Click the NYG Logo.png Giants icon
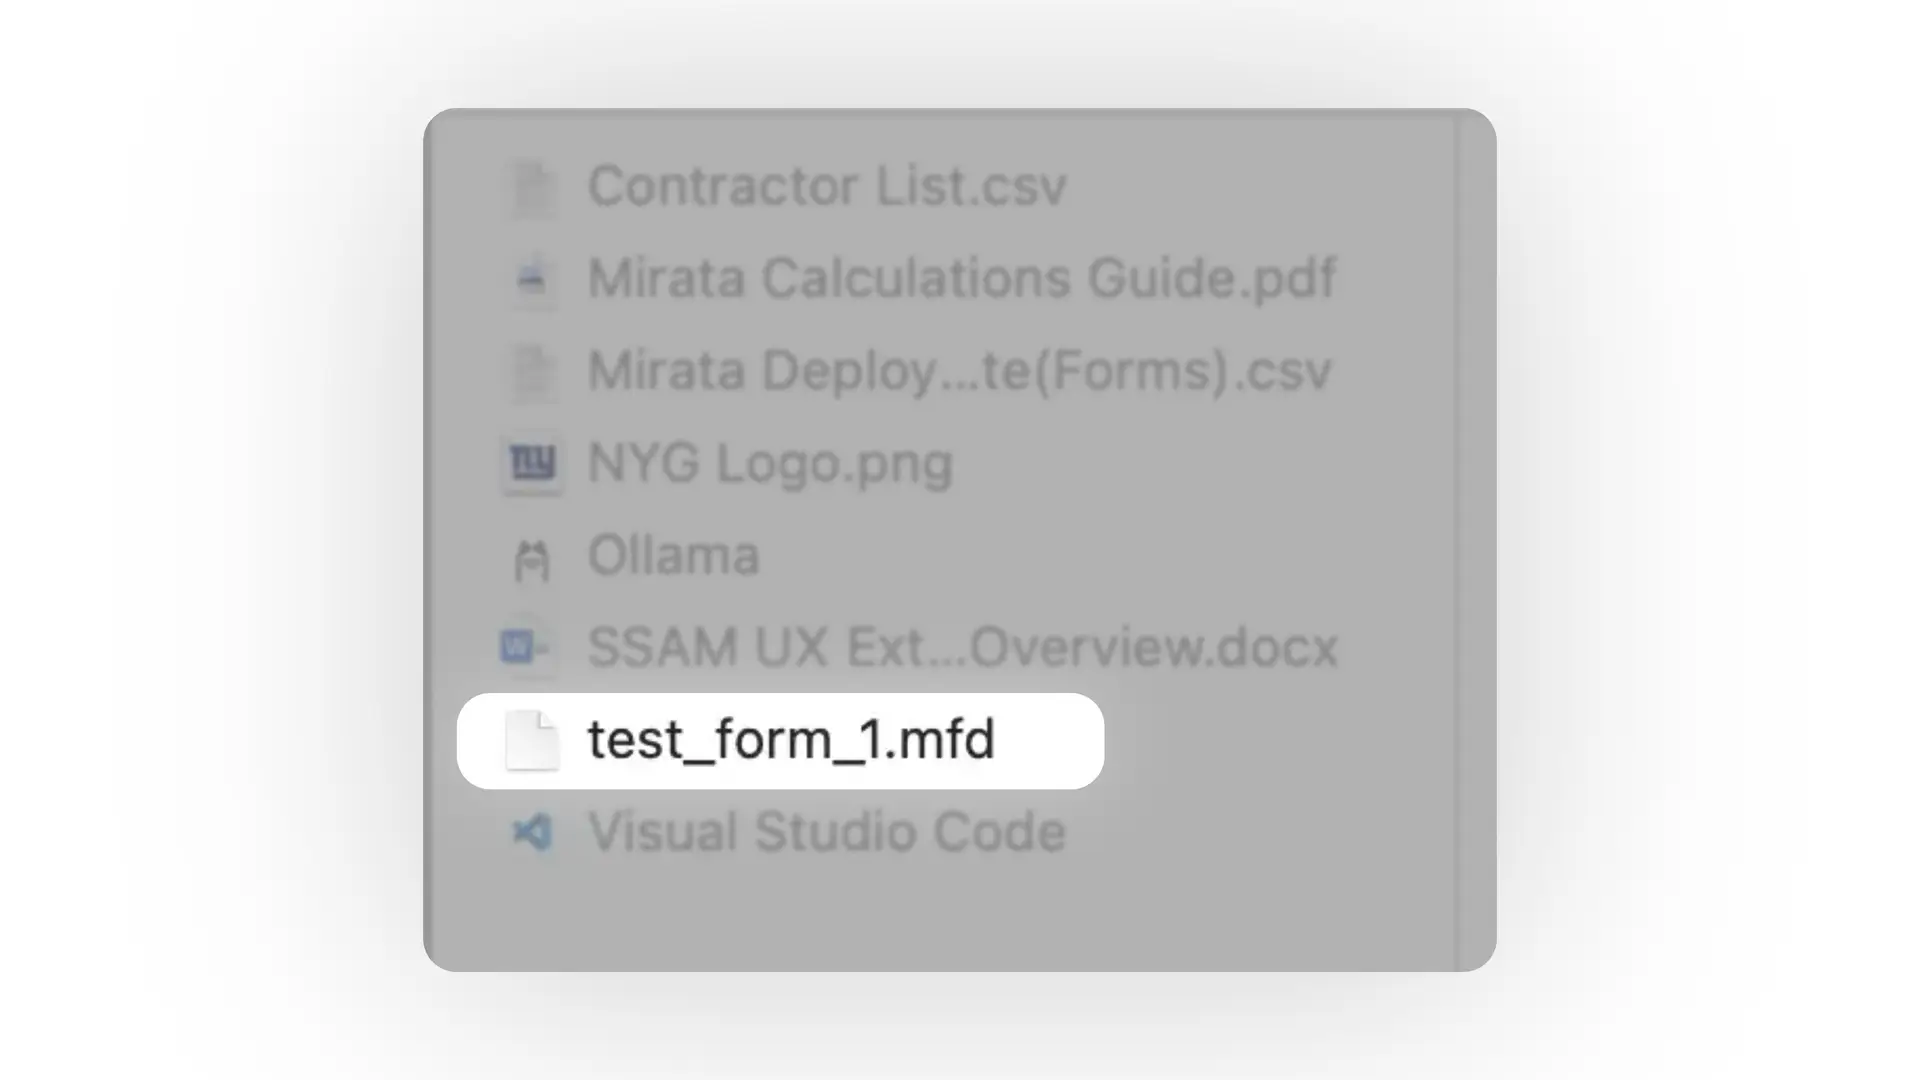Image resolution: width=1920 pixels, height=1080 pixels. [x=533, y=464]
